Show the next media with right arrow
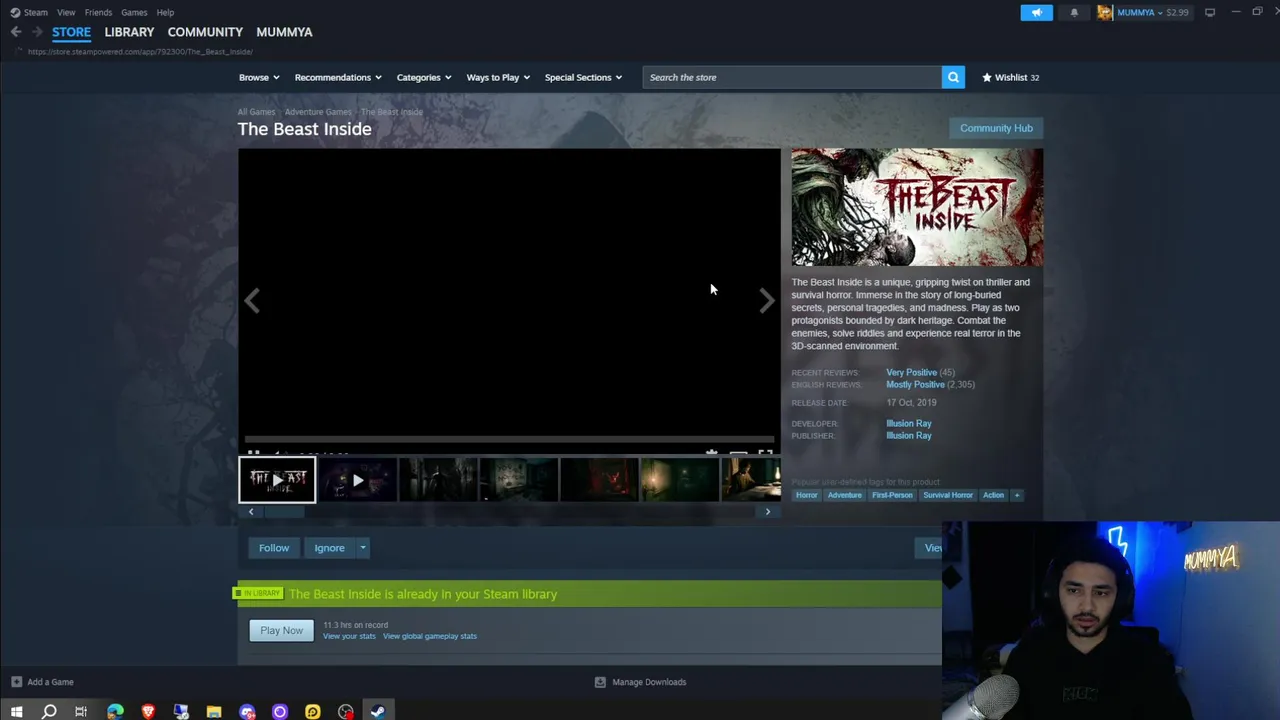1280x720 pixels. coord(766,300)
